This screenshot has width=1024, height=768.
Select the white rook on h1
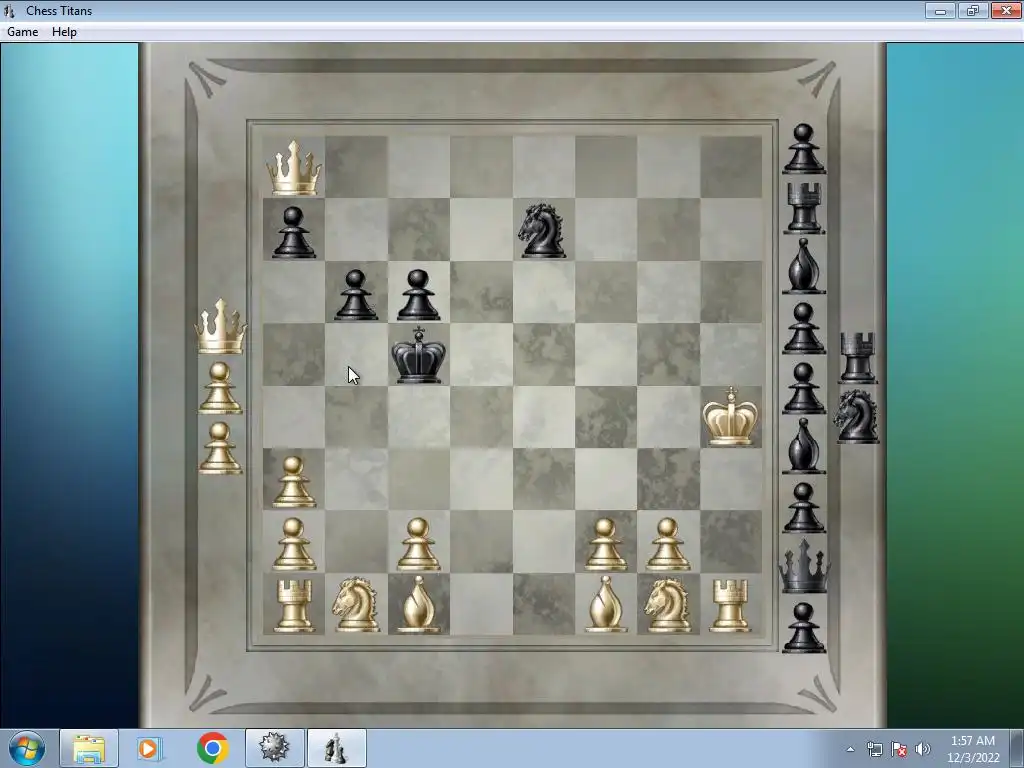tap(730, 606)
